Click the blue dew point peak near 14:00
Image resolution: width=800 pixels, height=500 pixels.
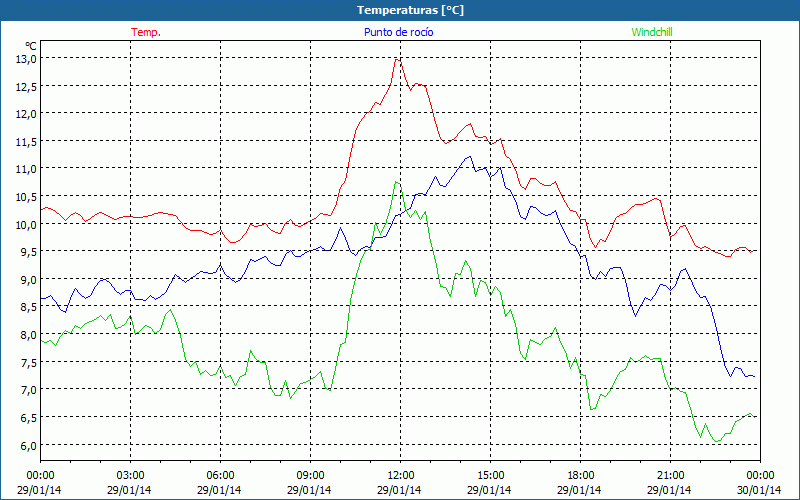[469, 157]
